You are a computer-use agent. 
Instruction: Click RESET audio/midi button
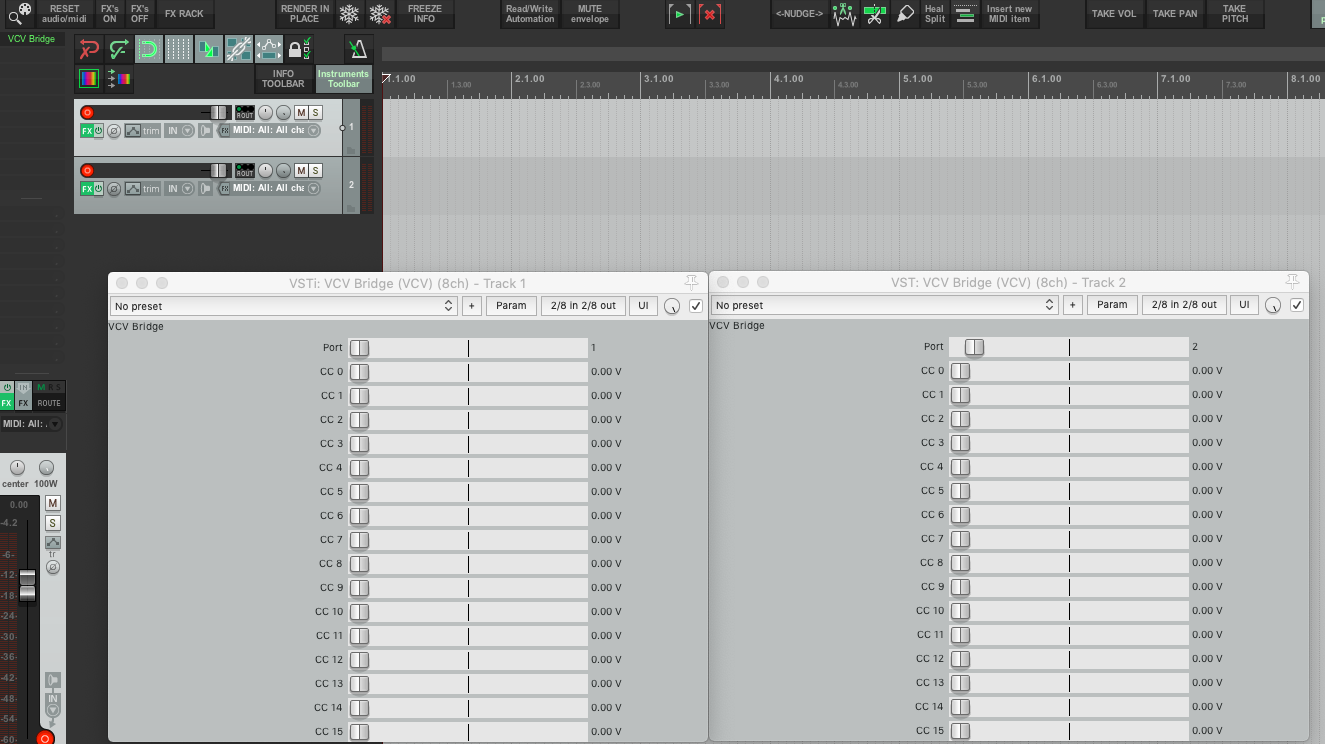[x=64, y=14]
